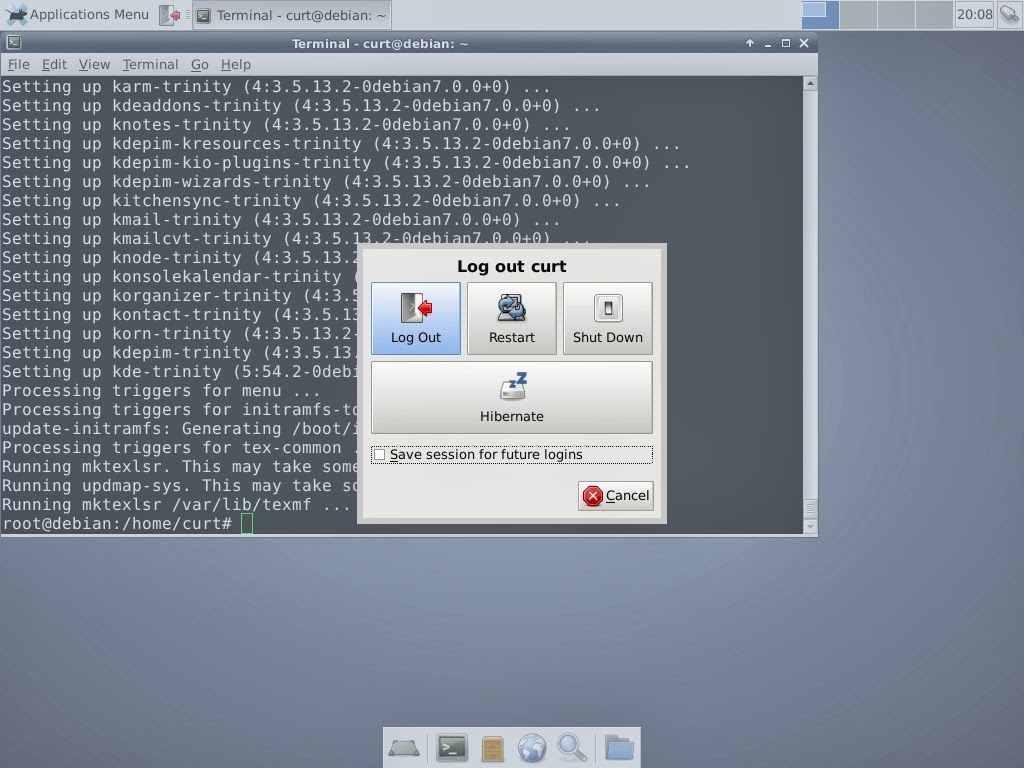The width and height of the screenshot is (1024, 768).
Task: Cancel the logout dialog
Action: 615,495
